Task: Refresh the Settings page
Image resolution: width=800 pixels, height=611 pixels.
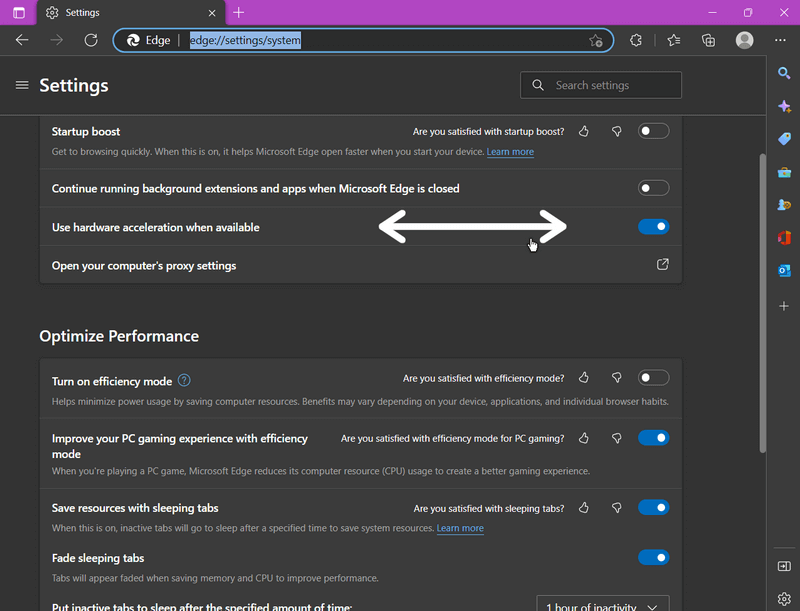Action: click(x=91, y=40)
